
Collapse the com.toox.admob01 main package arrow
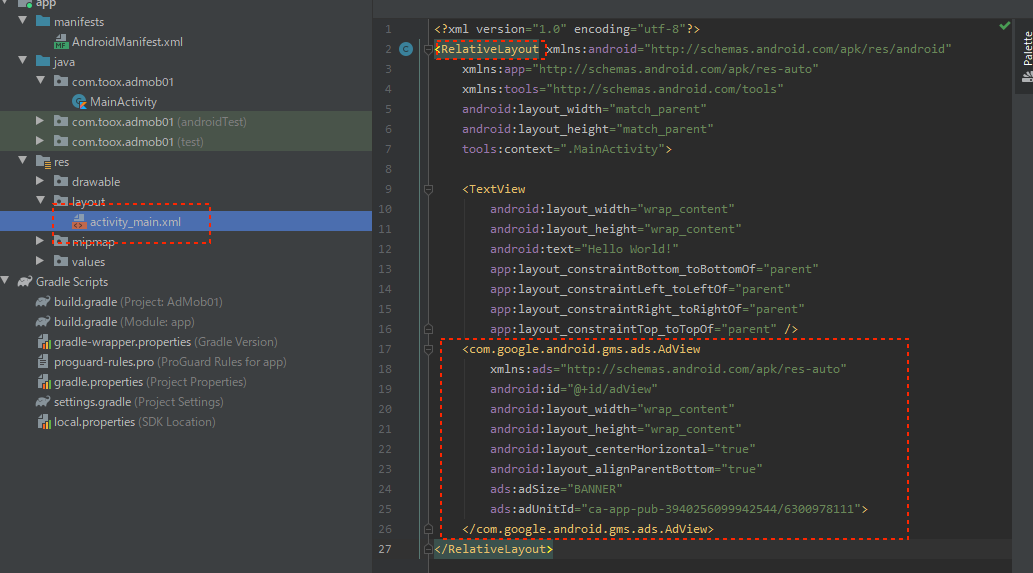pos(41,80)
